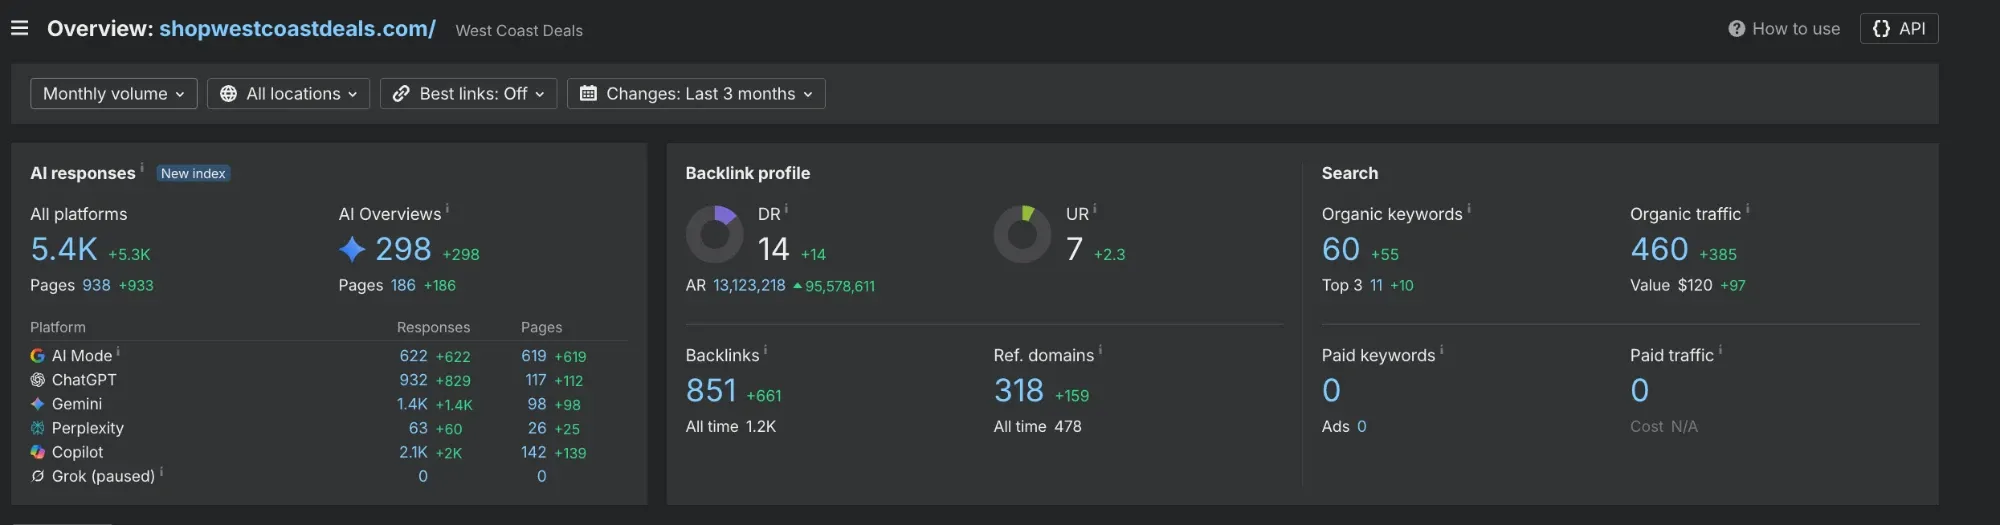Click Paid traffic count 0
This screenshot has height=525, width=2000.
(1640, 390)
